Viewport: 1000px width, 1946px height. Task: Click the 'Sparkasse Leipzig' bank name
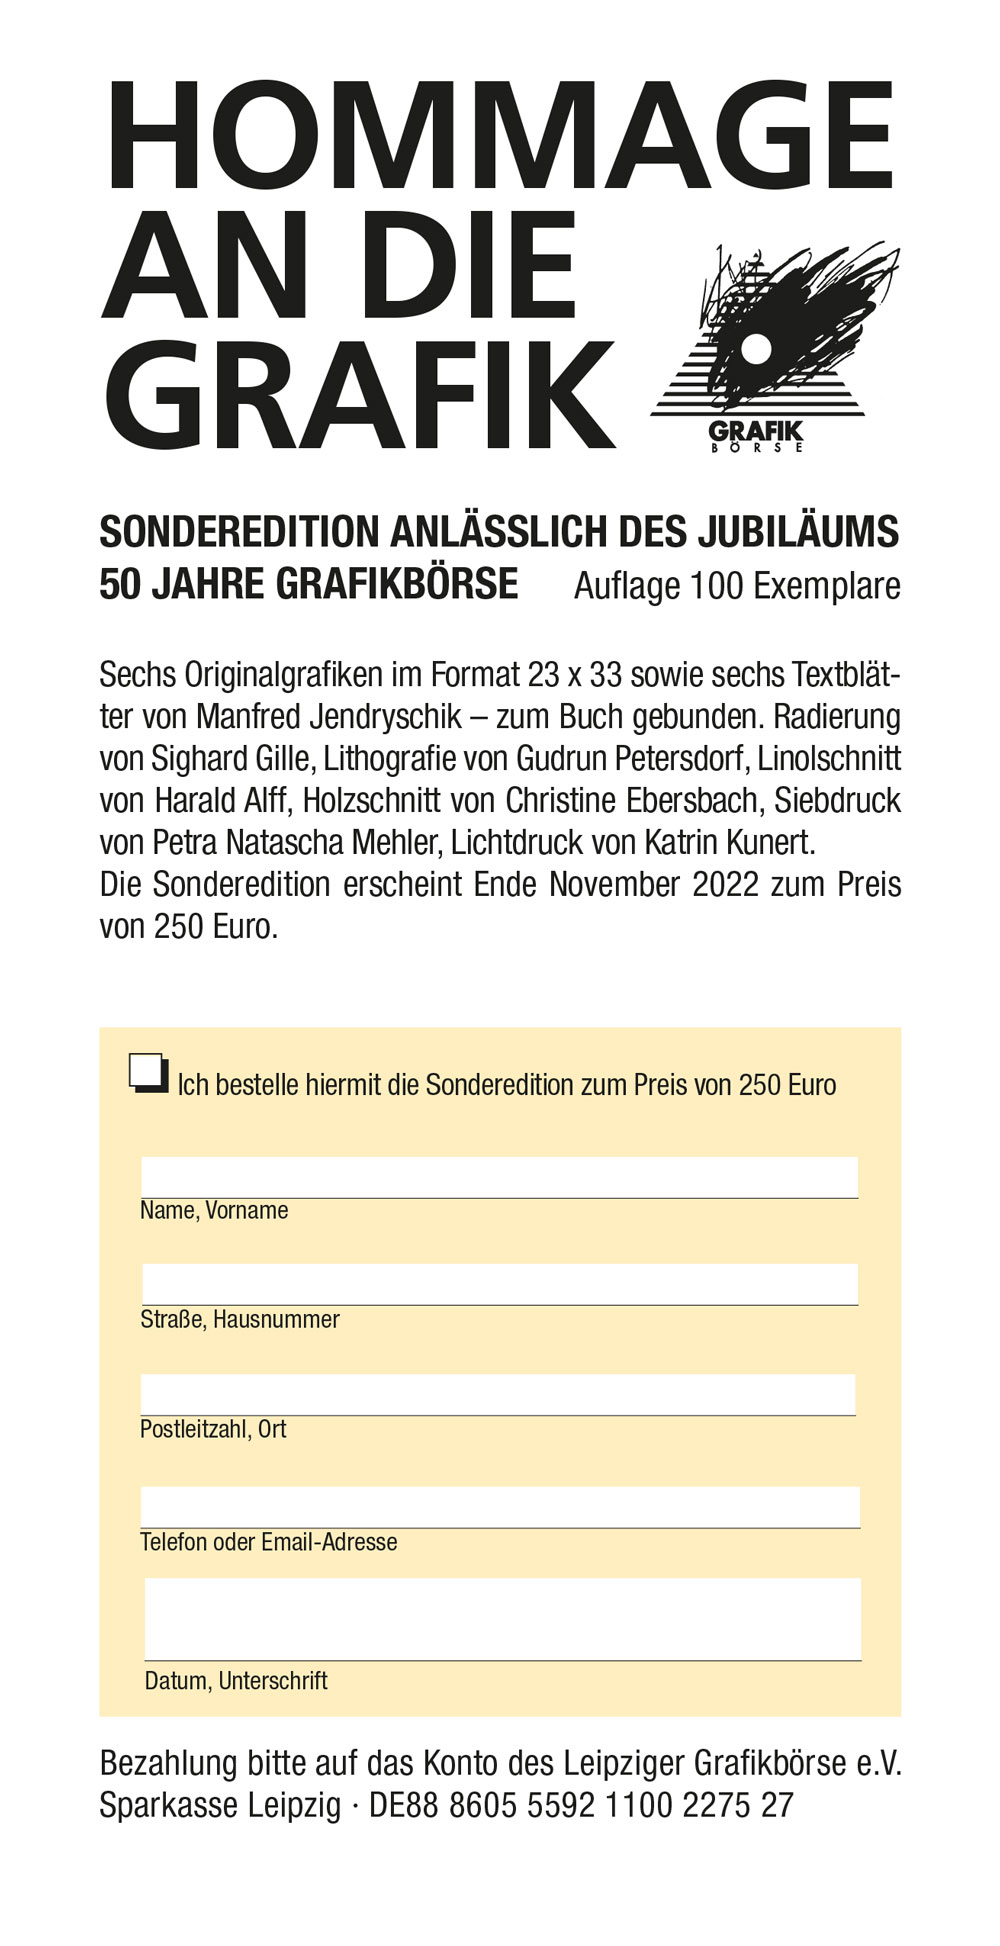point(220,1805)
